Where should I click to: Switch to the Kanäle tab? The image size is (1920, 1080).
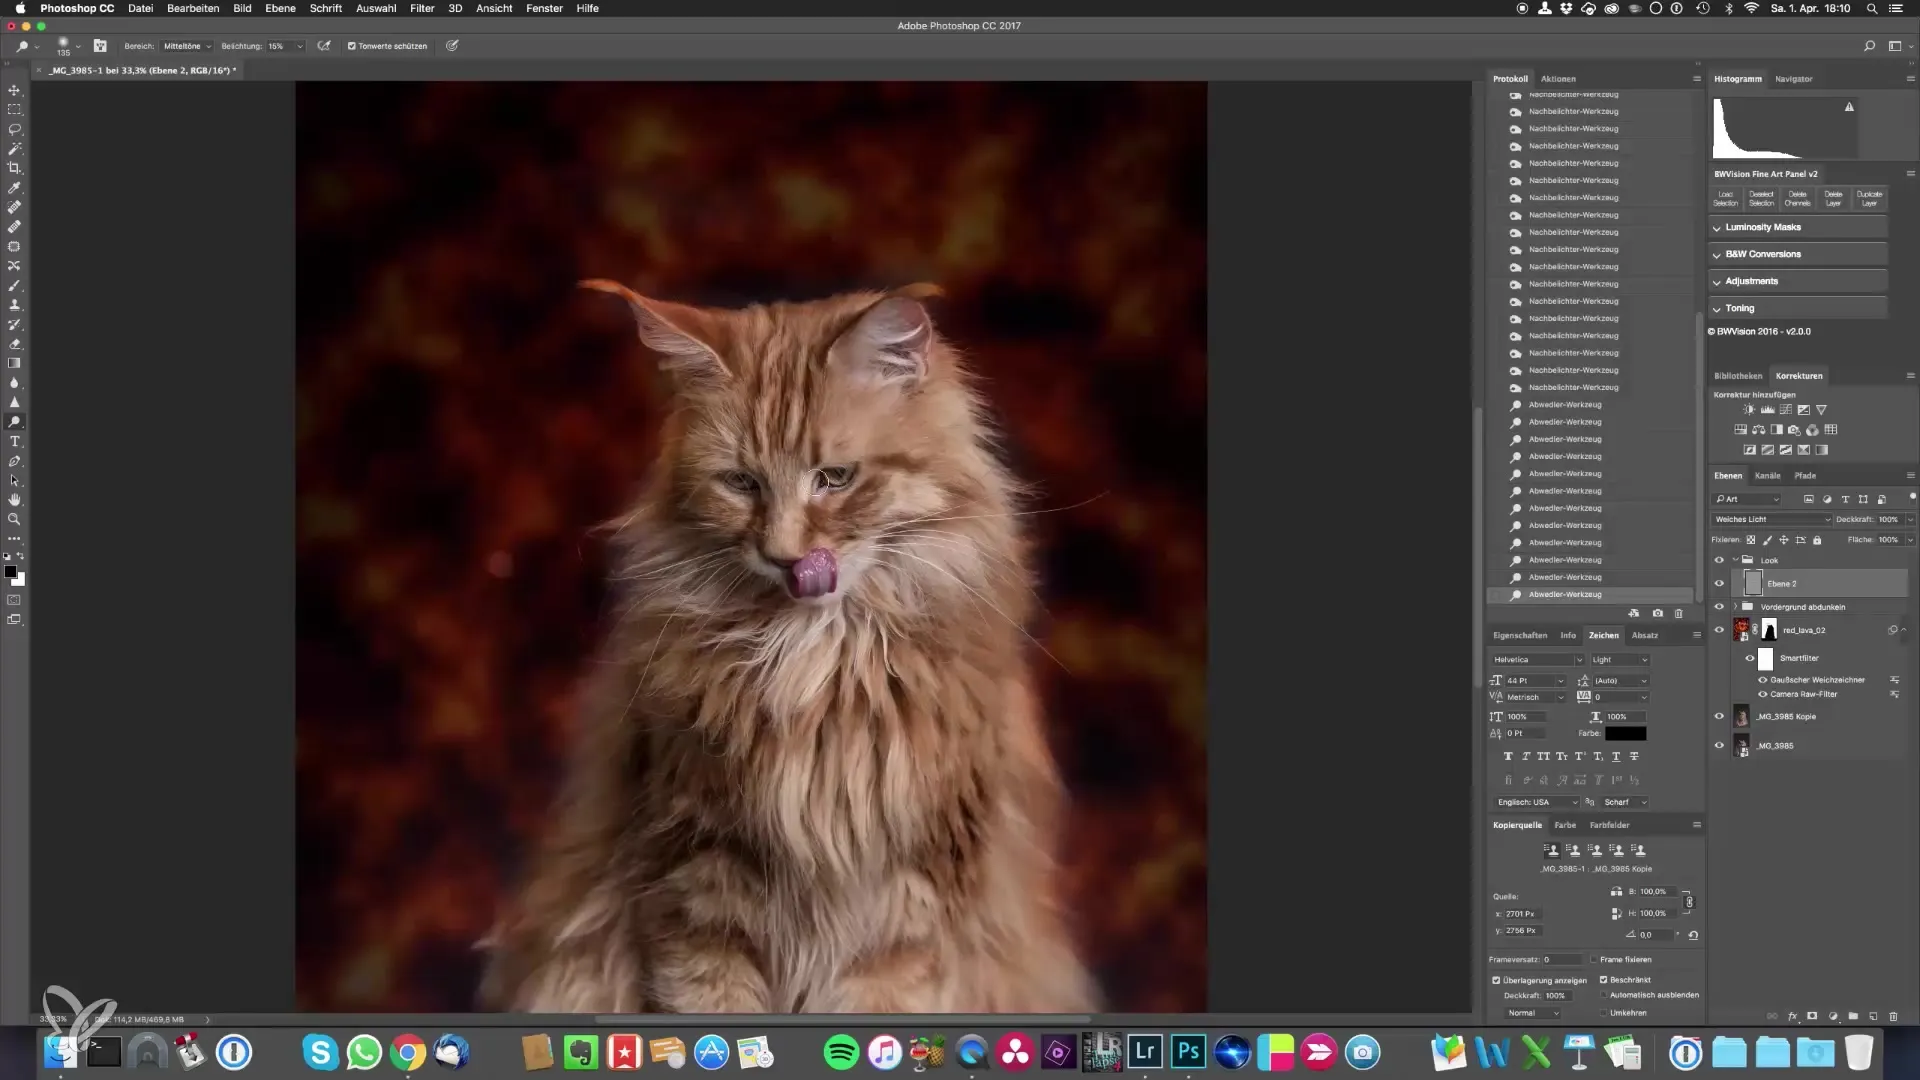tap(1767, 476)
